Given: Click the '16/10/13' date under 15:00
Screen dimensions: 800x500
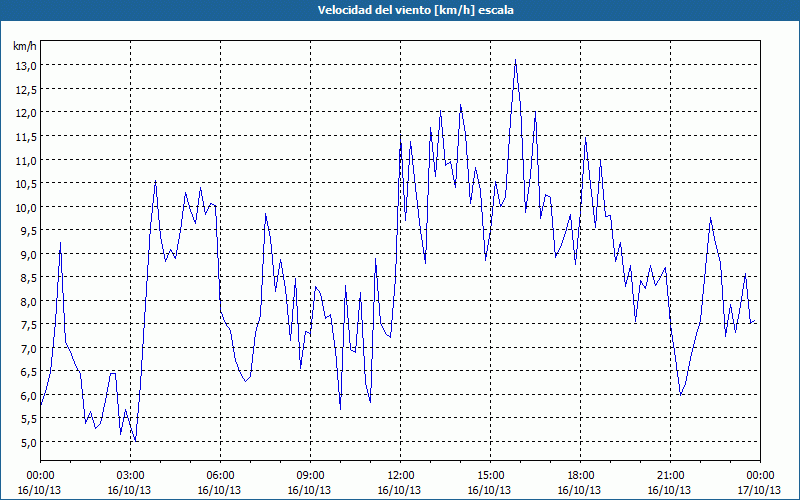Looking at the screenshot, I should tap(489, 490).
